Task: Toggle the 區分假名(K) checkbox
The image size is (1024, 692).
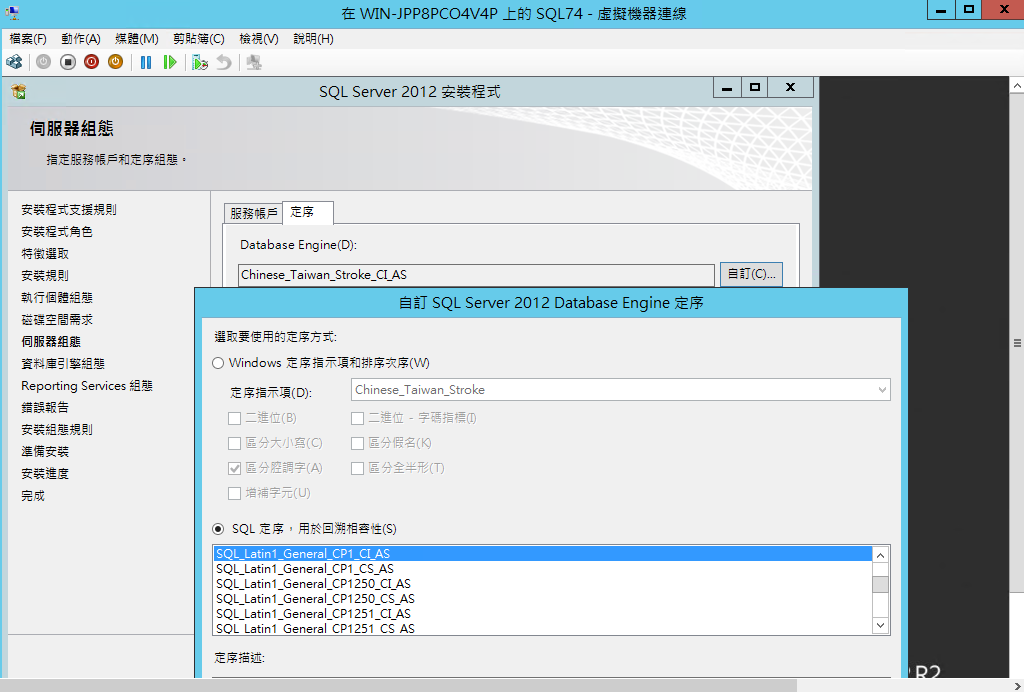Action: (x=357, y=444)
